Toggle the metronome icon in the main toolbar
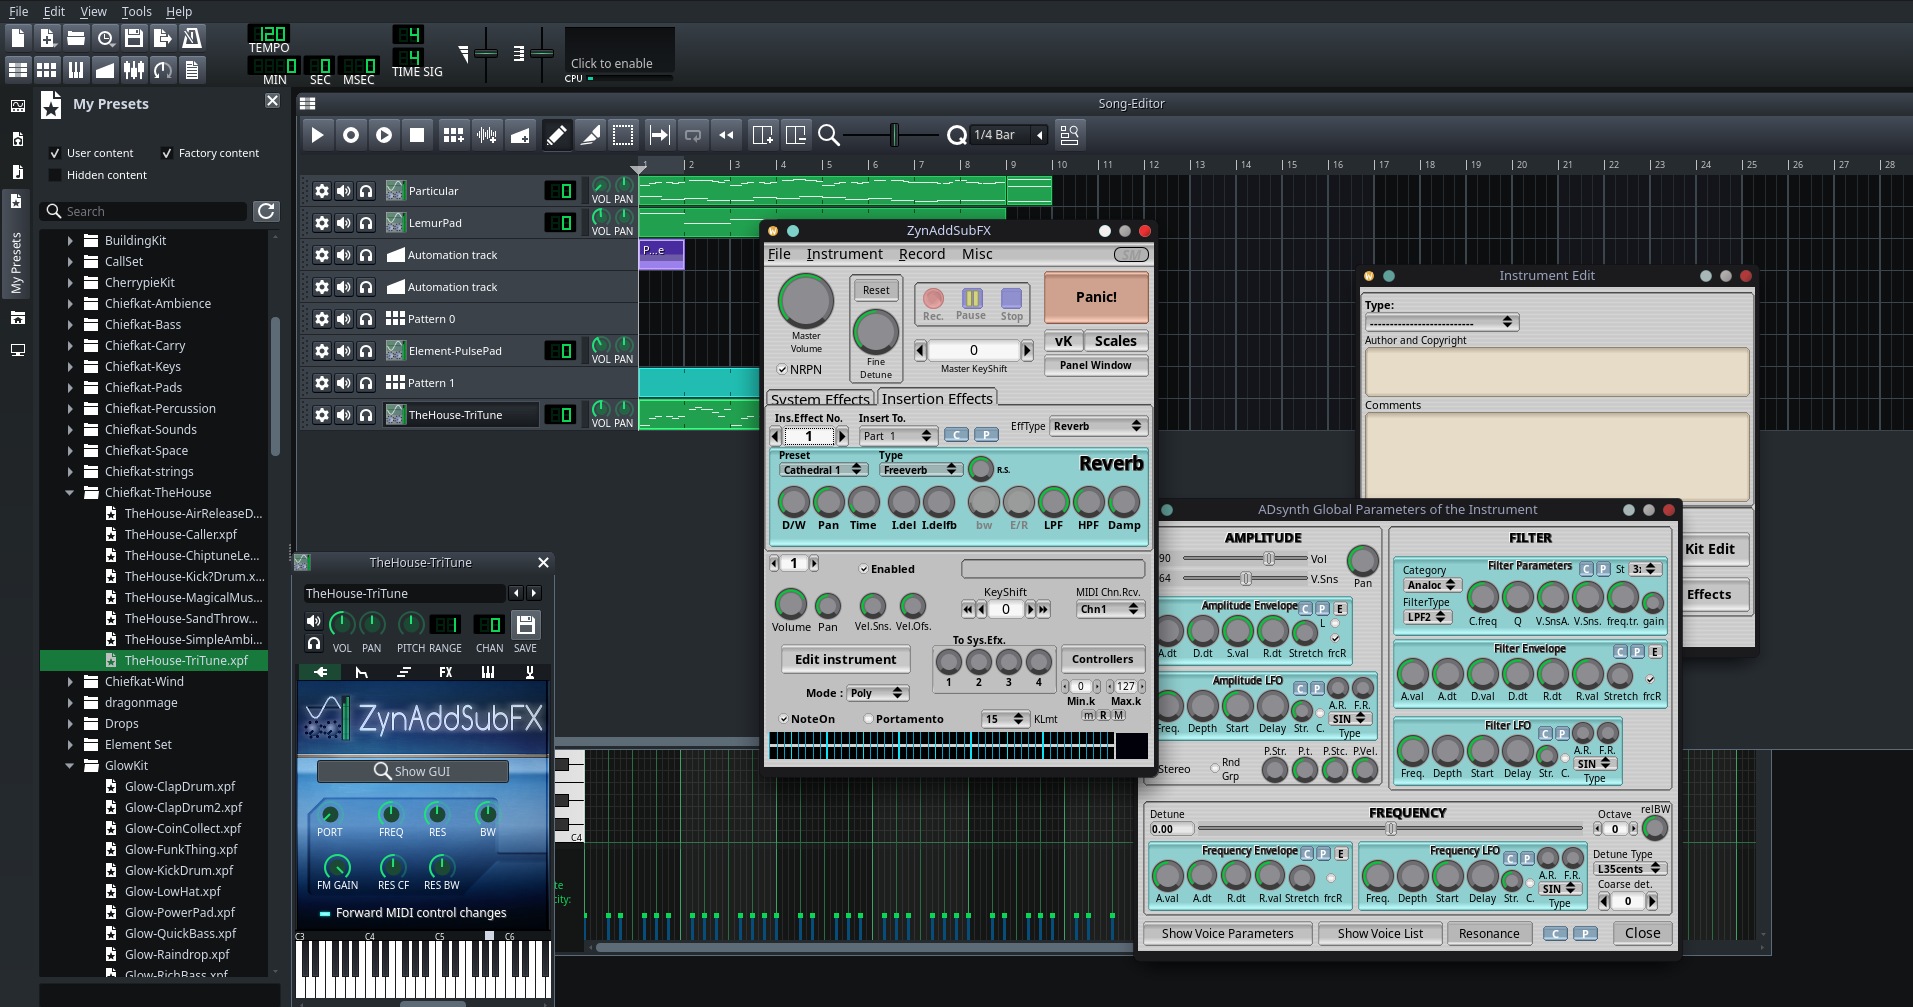1913x1007 pixels. pos(192,38)
